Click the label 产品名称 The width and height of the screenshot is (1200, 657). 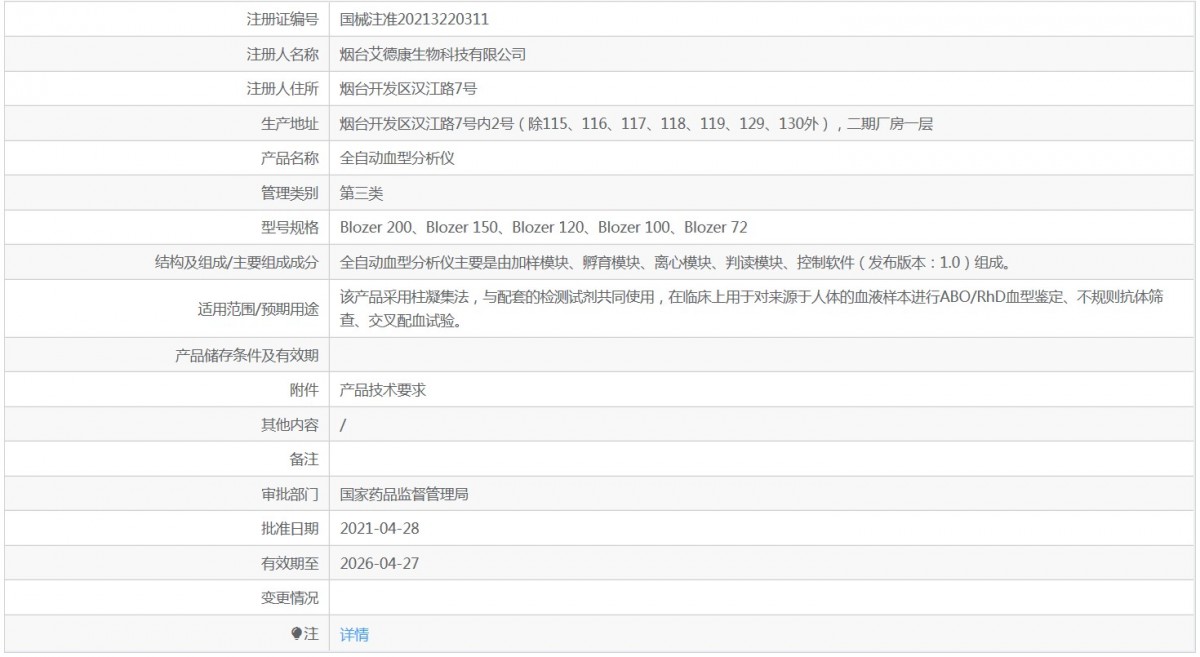point(290,158)
